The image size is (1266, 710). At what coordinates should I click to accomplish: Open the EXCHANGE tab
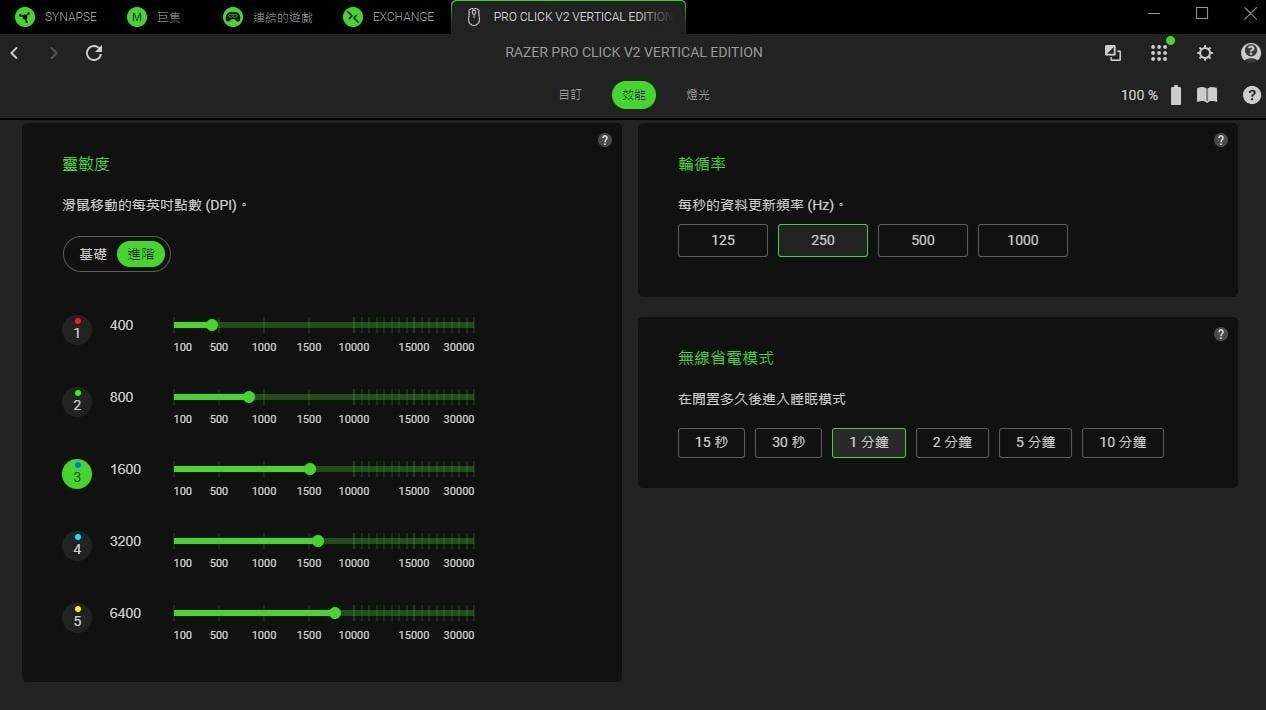tap(390, 17)
